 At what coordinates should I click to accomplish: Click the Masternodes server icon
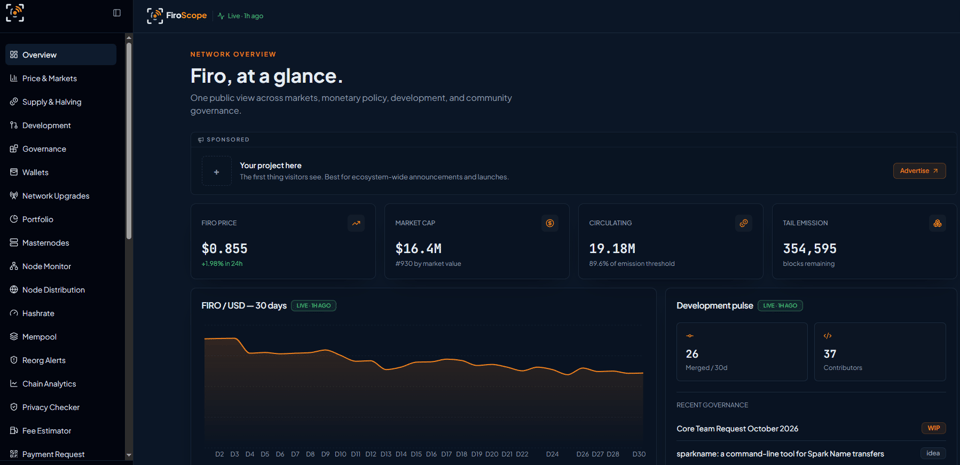[x=13, y=243]
